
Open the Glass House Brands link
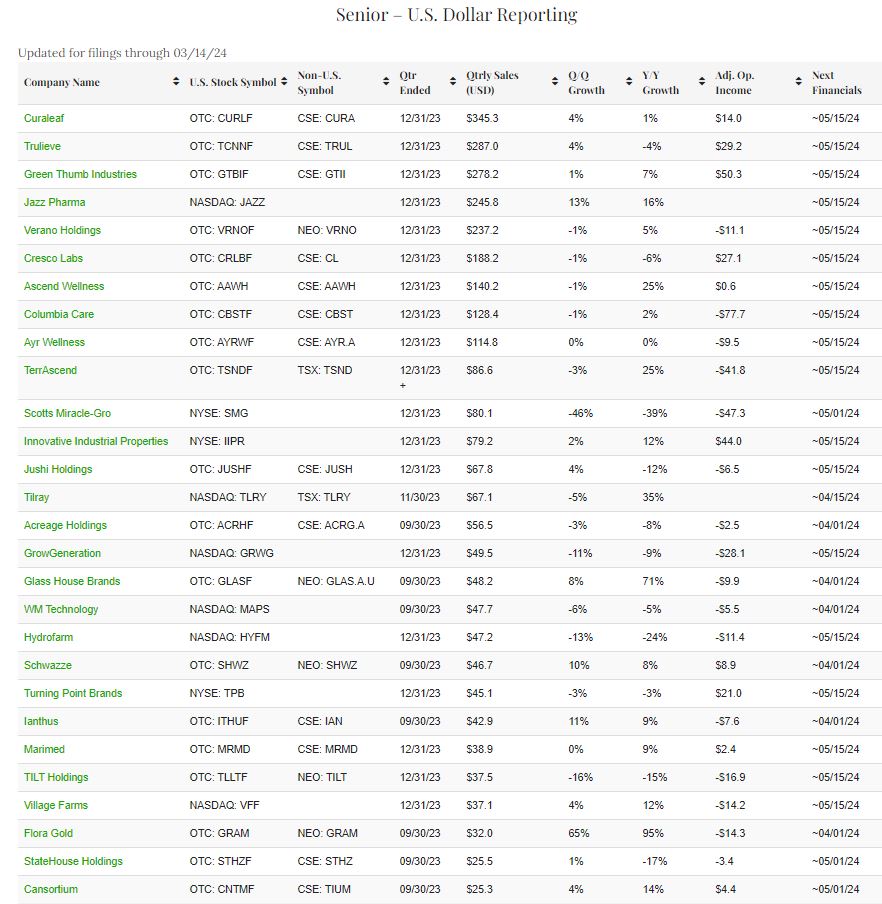pos(72,581)
